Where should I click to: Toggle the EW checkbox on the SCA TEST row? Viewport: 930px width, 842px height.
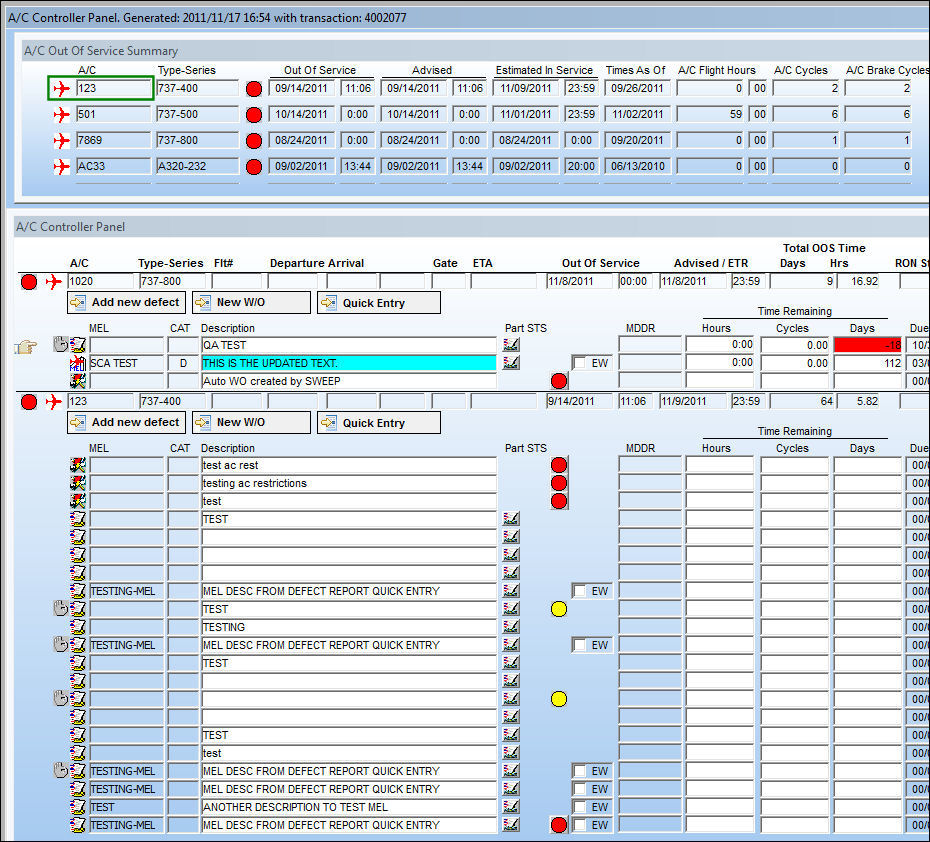coord(579,363)
